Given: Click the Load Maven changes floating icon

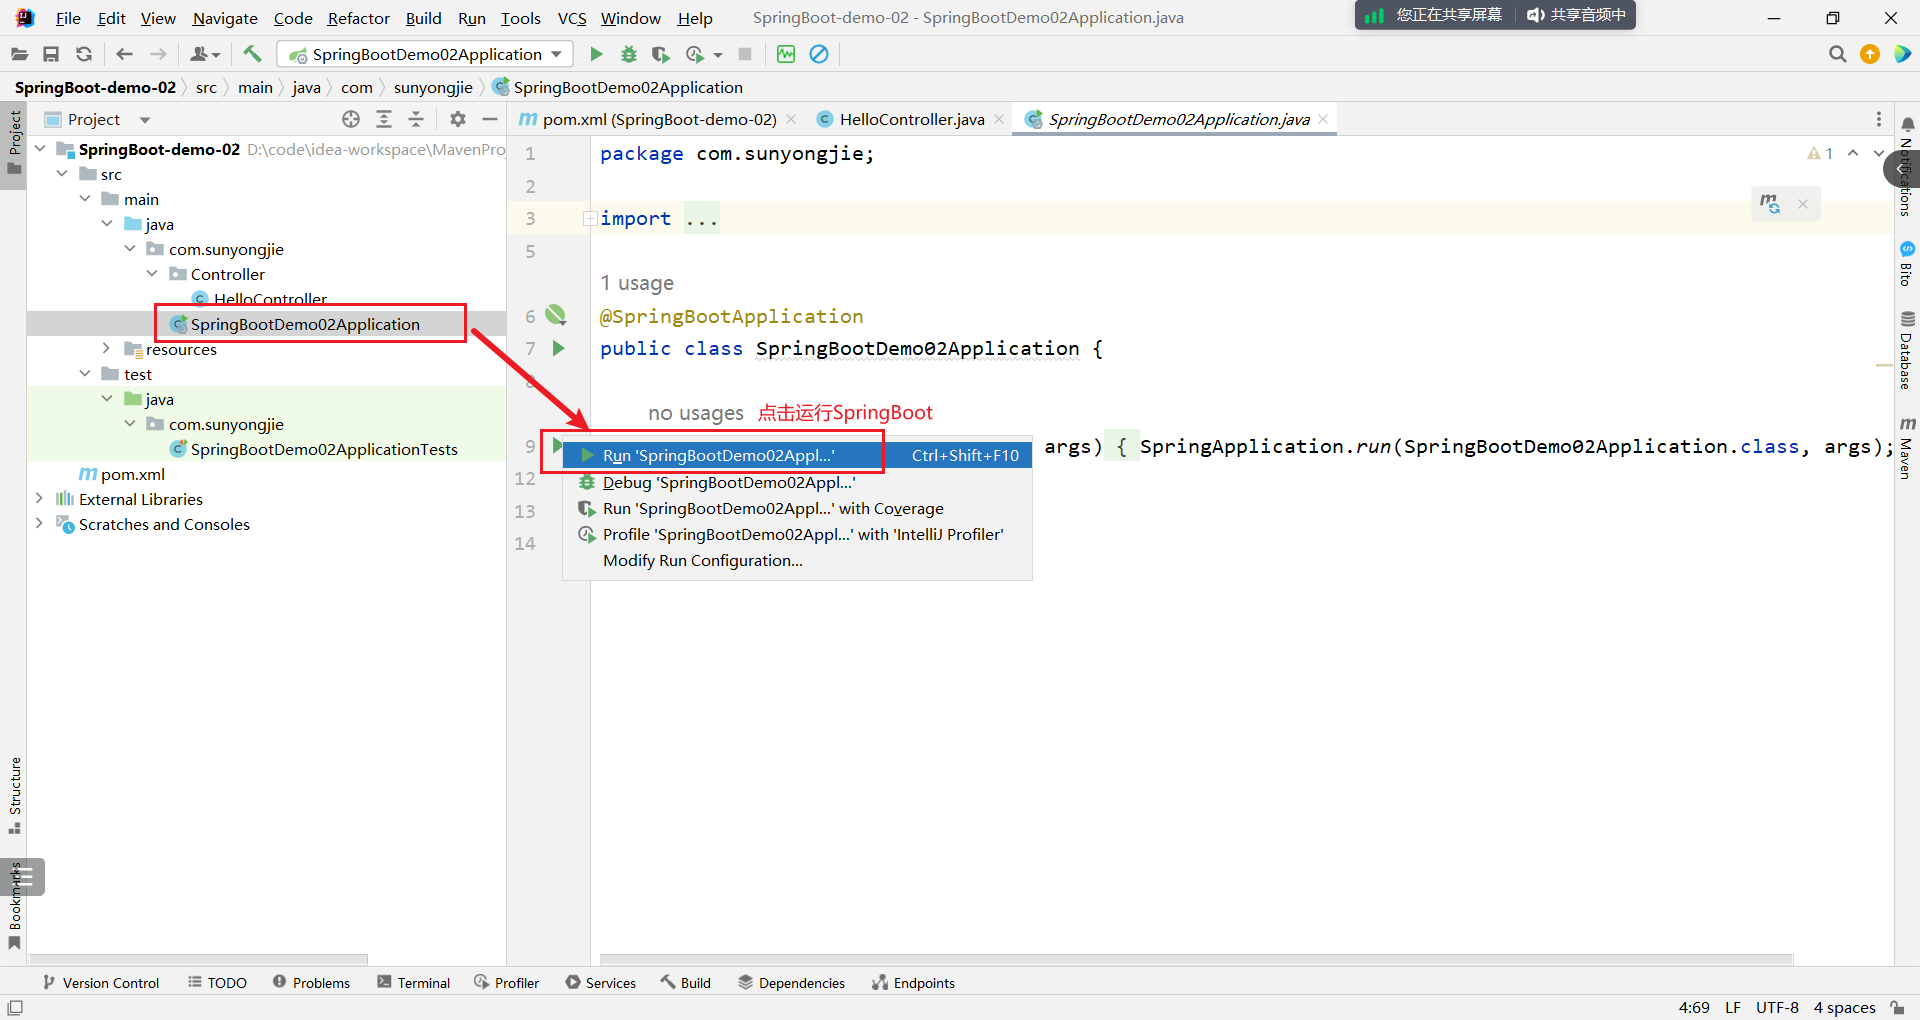Looking at the screenshot, I should click(1770, 204).
